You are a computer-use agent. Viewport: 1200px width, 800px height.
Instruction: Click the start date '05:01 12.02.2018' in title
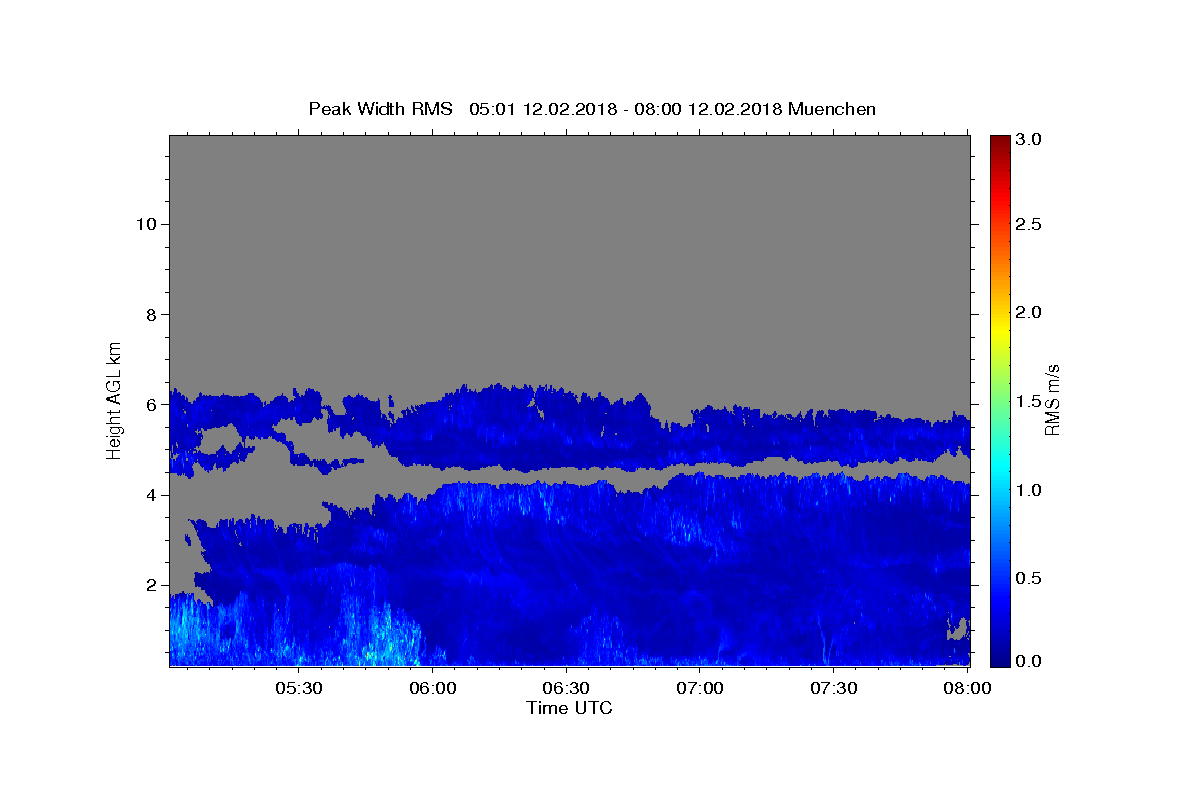(x=542, y=109)
